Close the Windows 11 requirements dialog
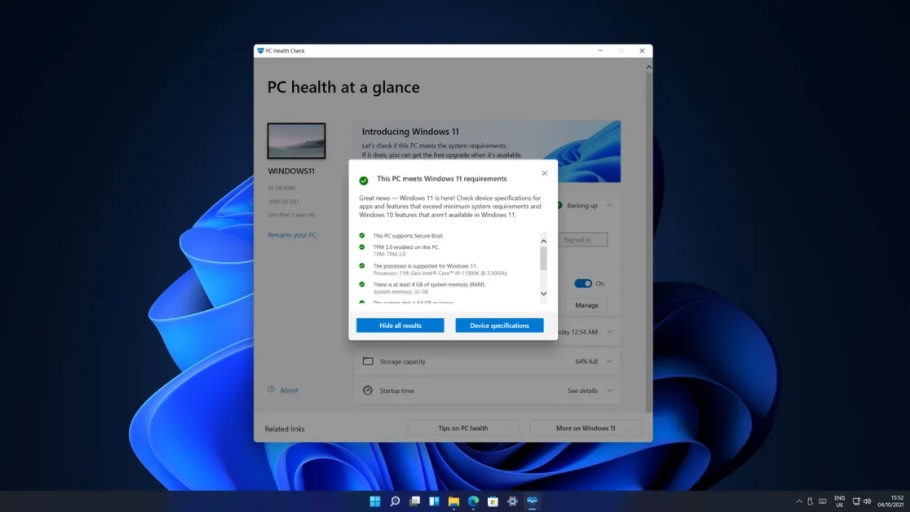 (544, 173)
